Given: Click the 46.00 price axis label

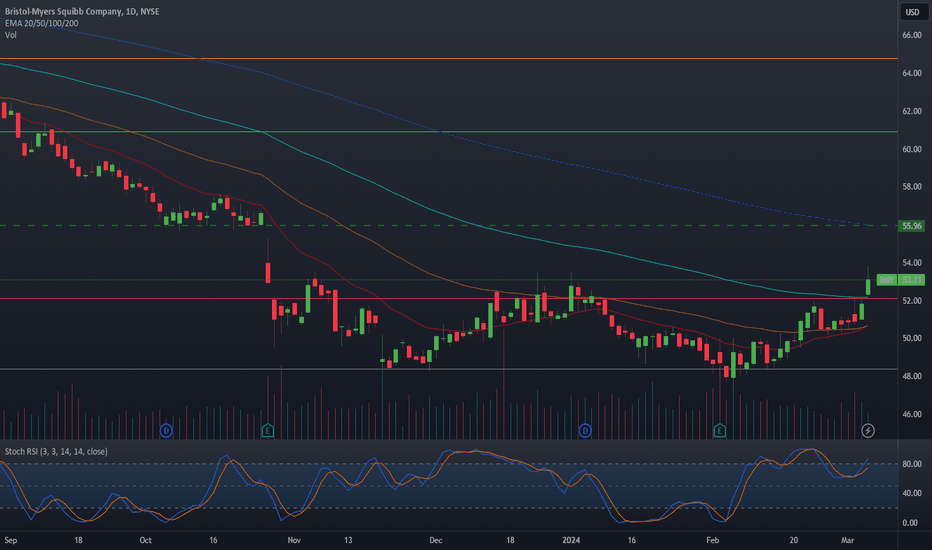Looking at the screenshot, I should (x=912, y=414).
